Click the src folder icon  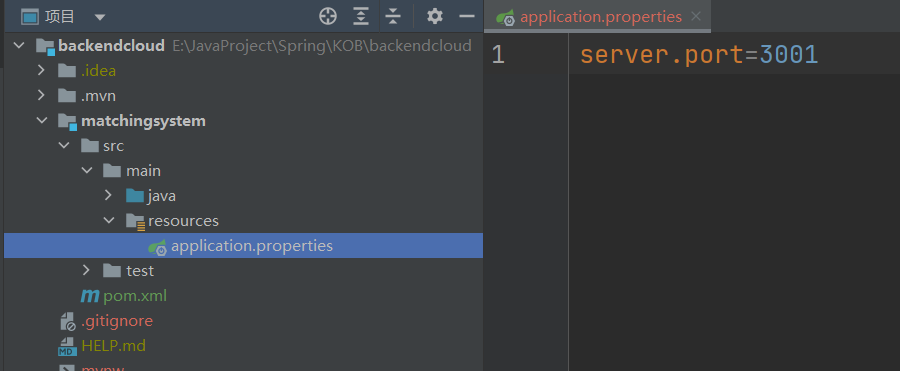coord(90,146)
